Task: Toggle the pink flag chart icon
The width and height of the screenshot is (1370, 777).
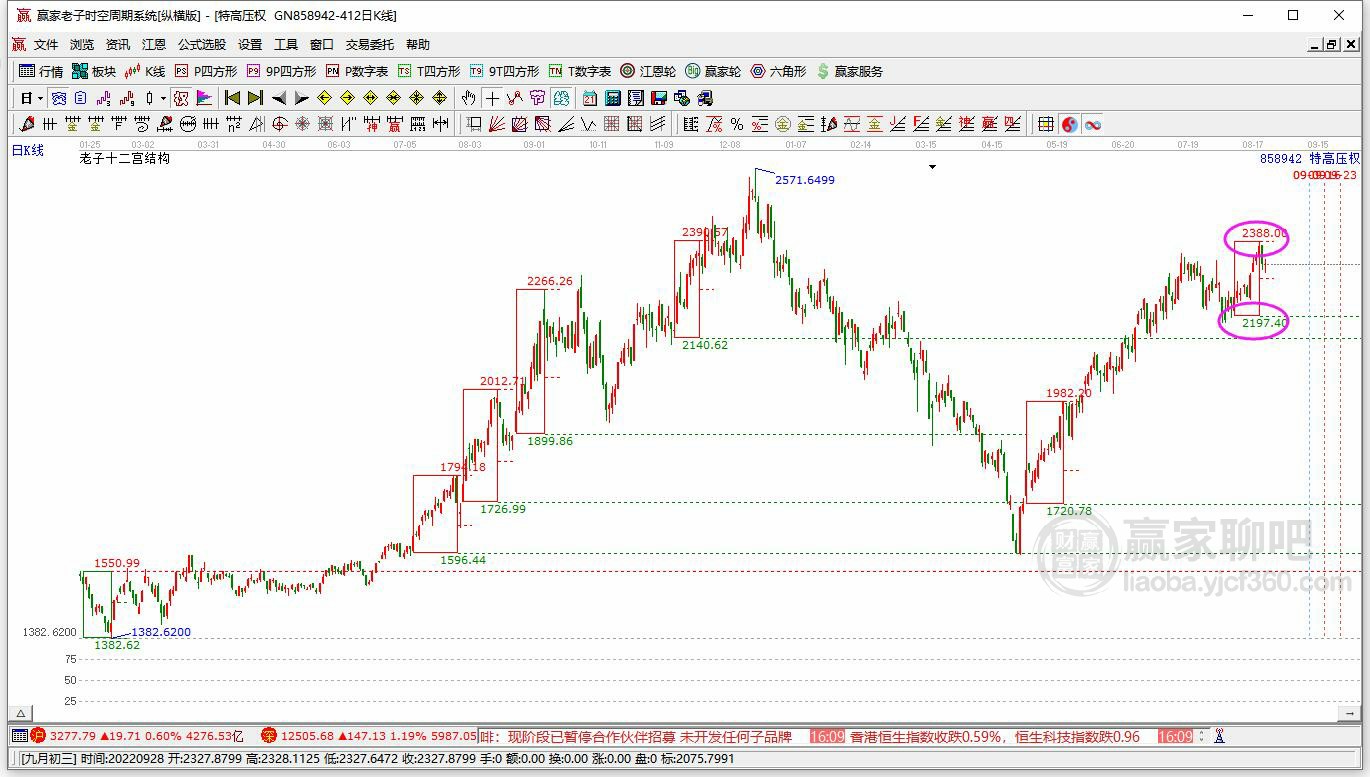Action: (203, 98)
